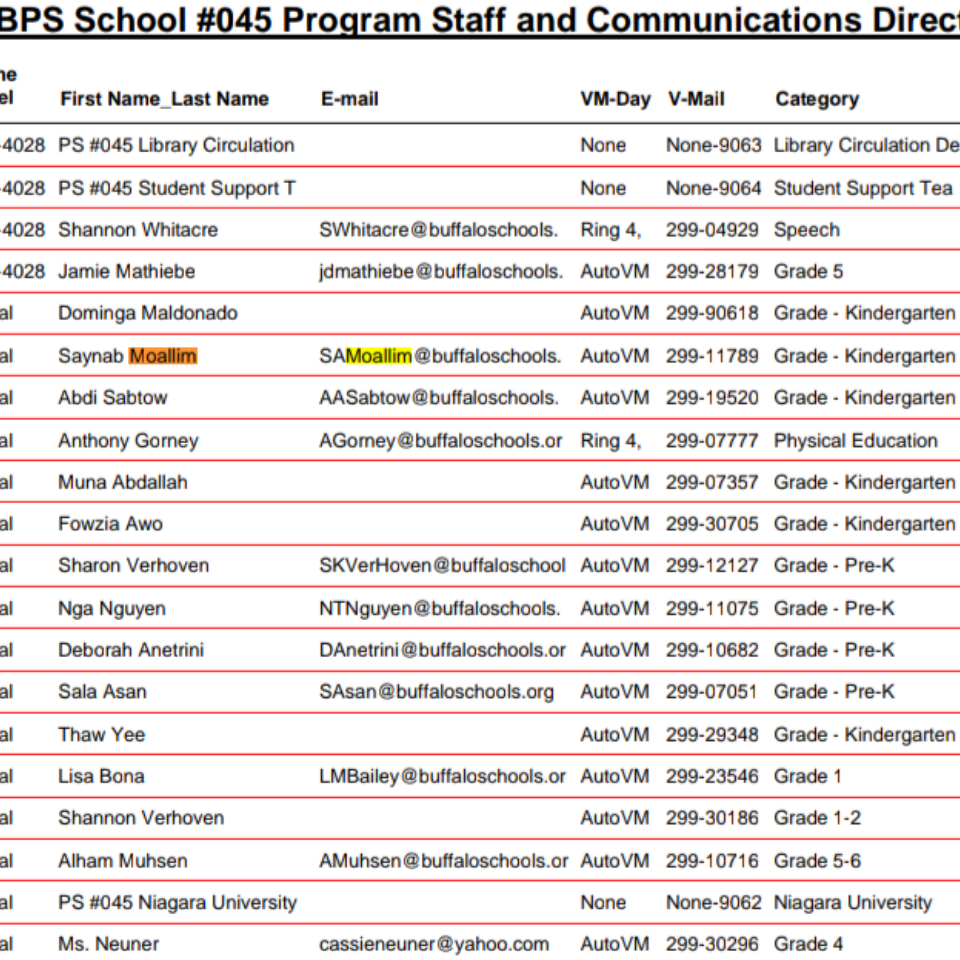Click voicemail number 299-30186

(x=713, y=817)
